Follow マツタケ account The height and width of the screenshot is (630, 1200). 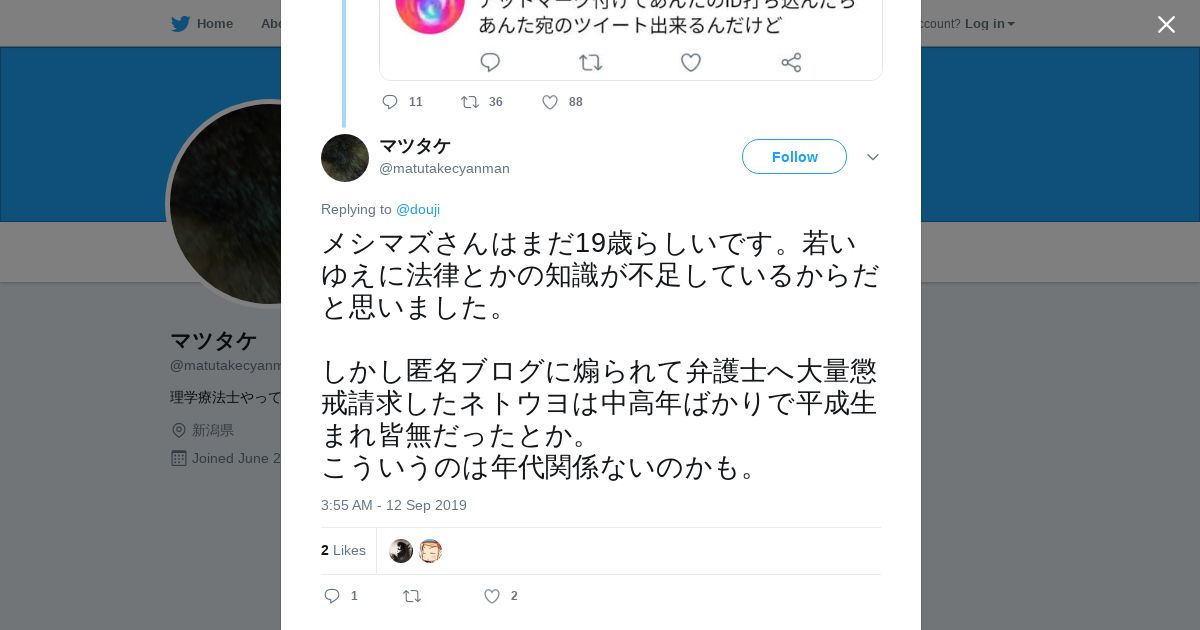pyautogui.click(x=794, y=157)
